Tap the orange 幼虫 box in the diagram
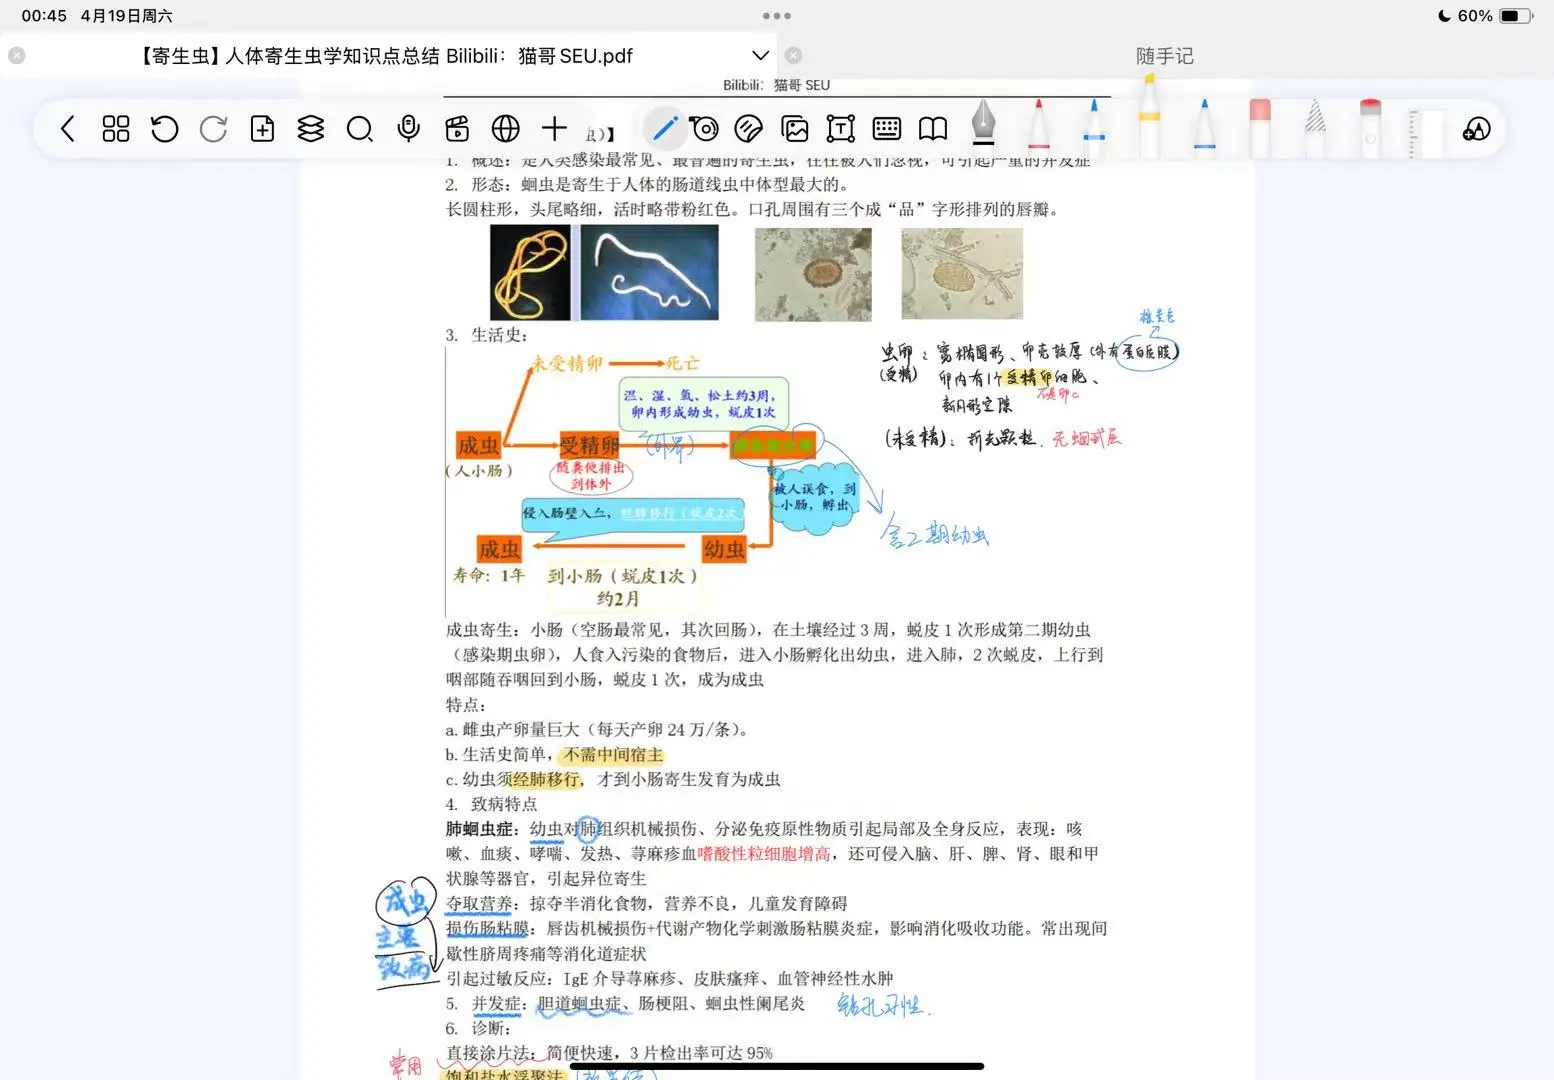This screenshot has width=1554, height=1080. [724, 549]
